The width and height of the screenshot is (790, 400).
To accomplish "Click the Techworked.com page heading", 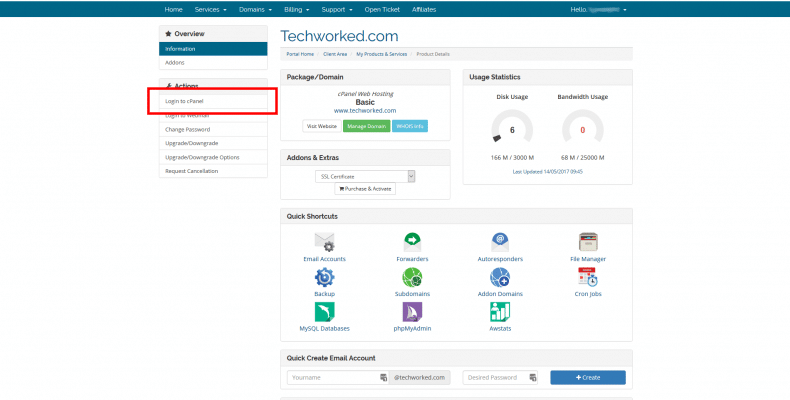I will [x=339, y=36].
